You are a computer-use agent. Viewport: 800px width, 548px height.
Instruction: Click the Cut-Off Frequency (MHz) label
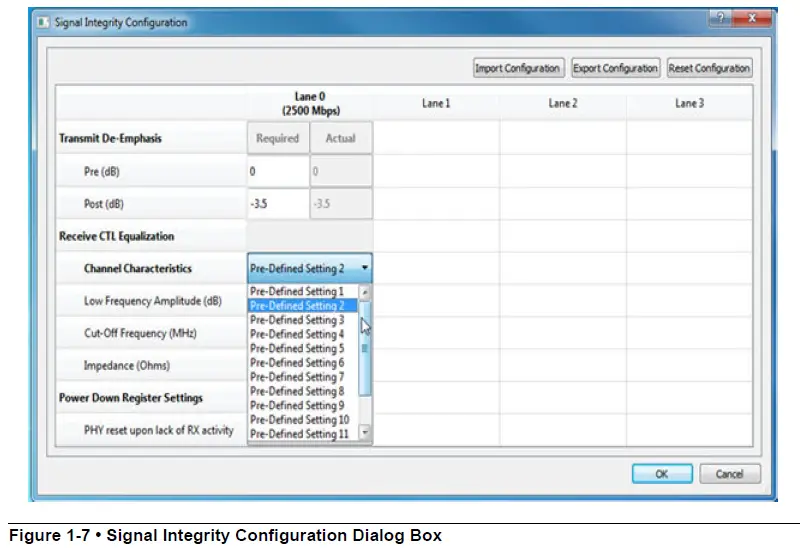tap(140, 333)
